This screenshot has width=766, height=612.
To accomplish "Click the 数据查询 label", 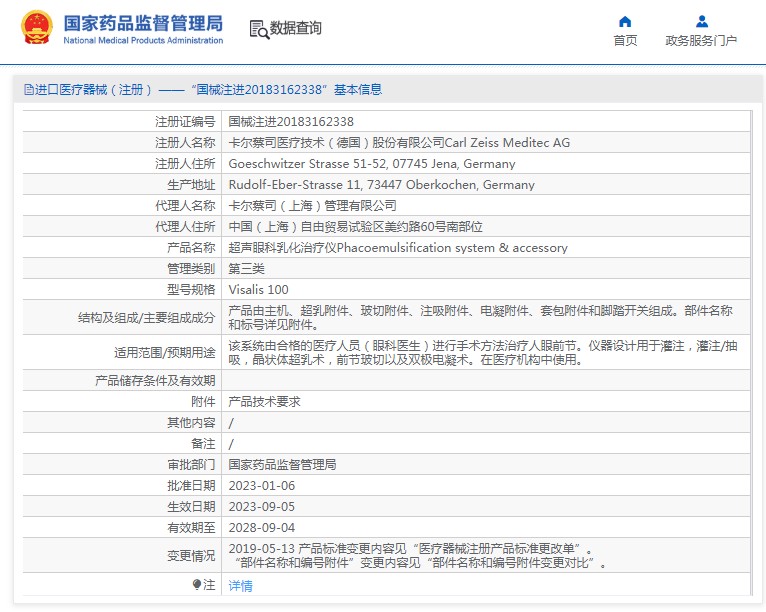I will pyautogui.click(x=296, y=28).
